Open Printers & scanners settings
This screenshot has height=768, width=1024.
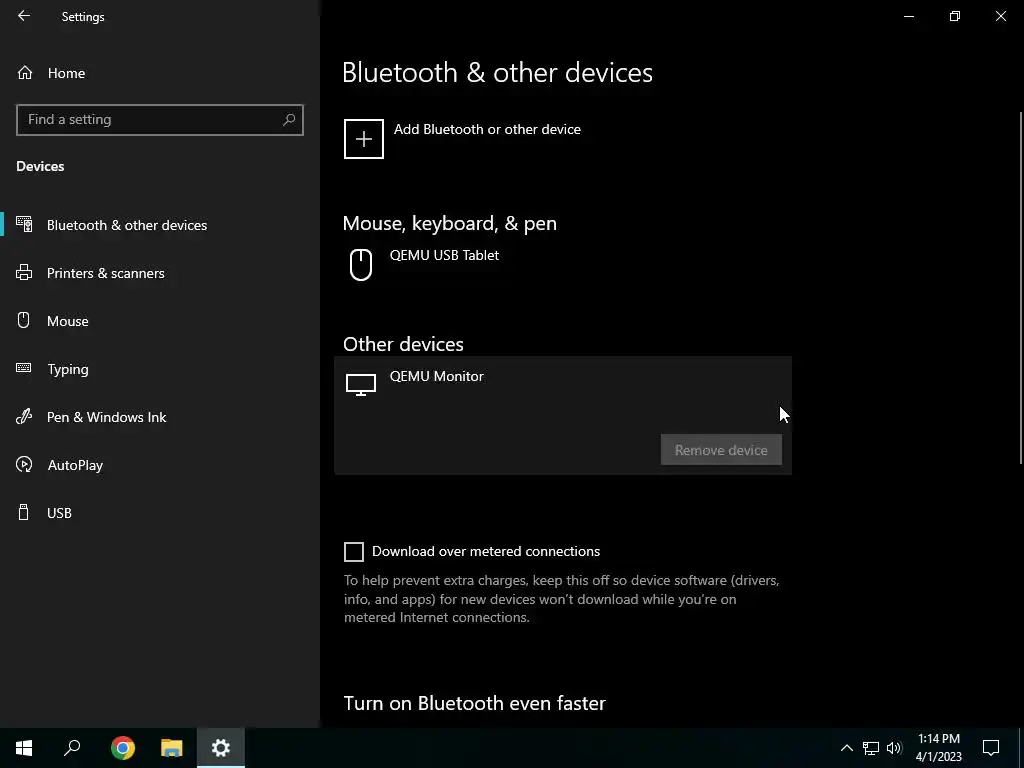click(x=160, y=273)
